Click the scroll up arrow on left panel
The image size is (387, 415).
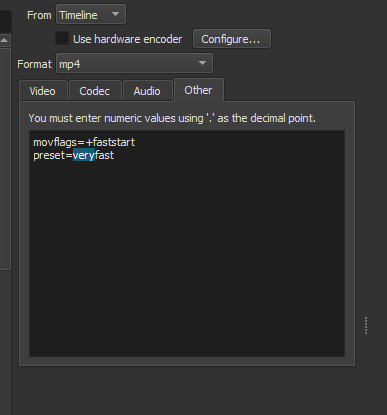(5, 40)
